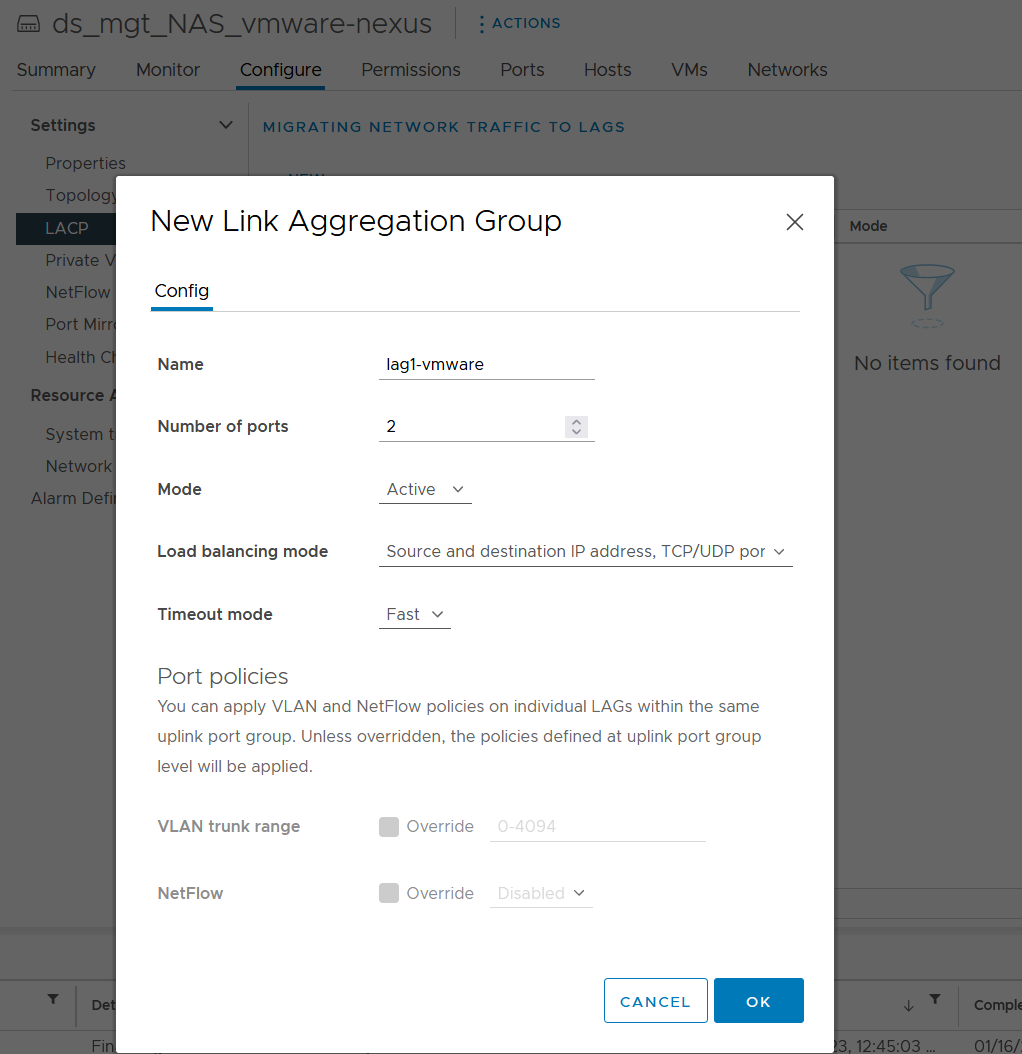Click OK to create the link aggregation group
This screenshot has height=1054, width=1022.
tap(758, 1000)
